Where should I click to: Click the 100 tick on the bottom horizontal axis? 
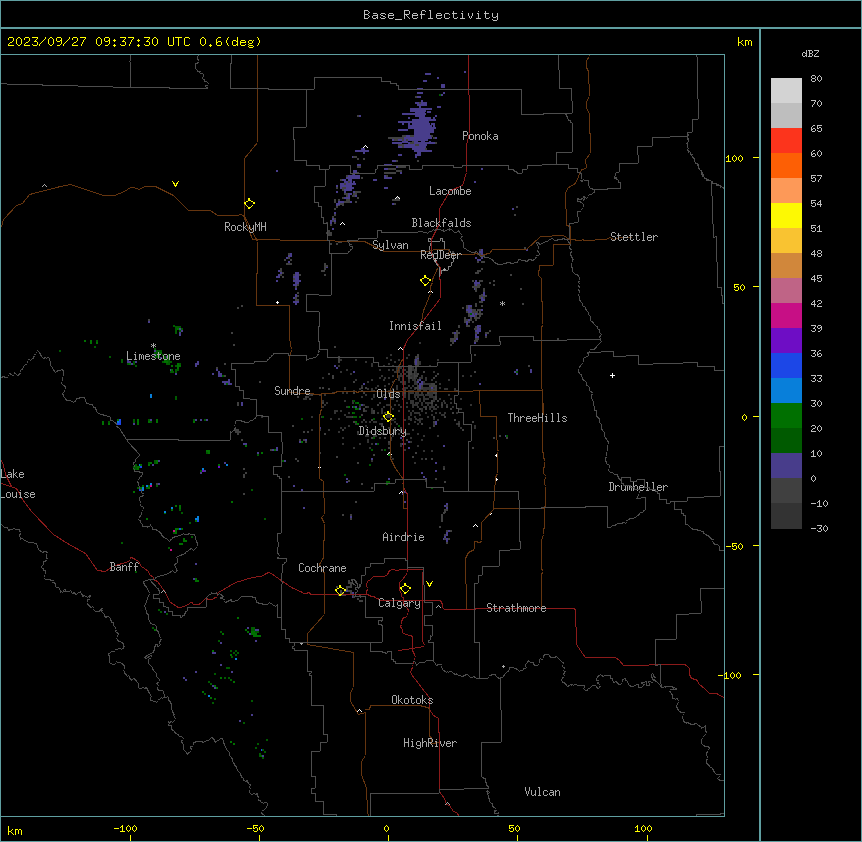pyautogui.click(x=643, y=828)
